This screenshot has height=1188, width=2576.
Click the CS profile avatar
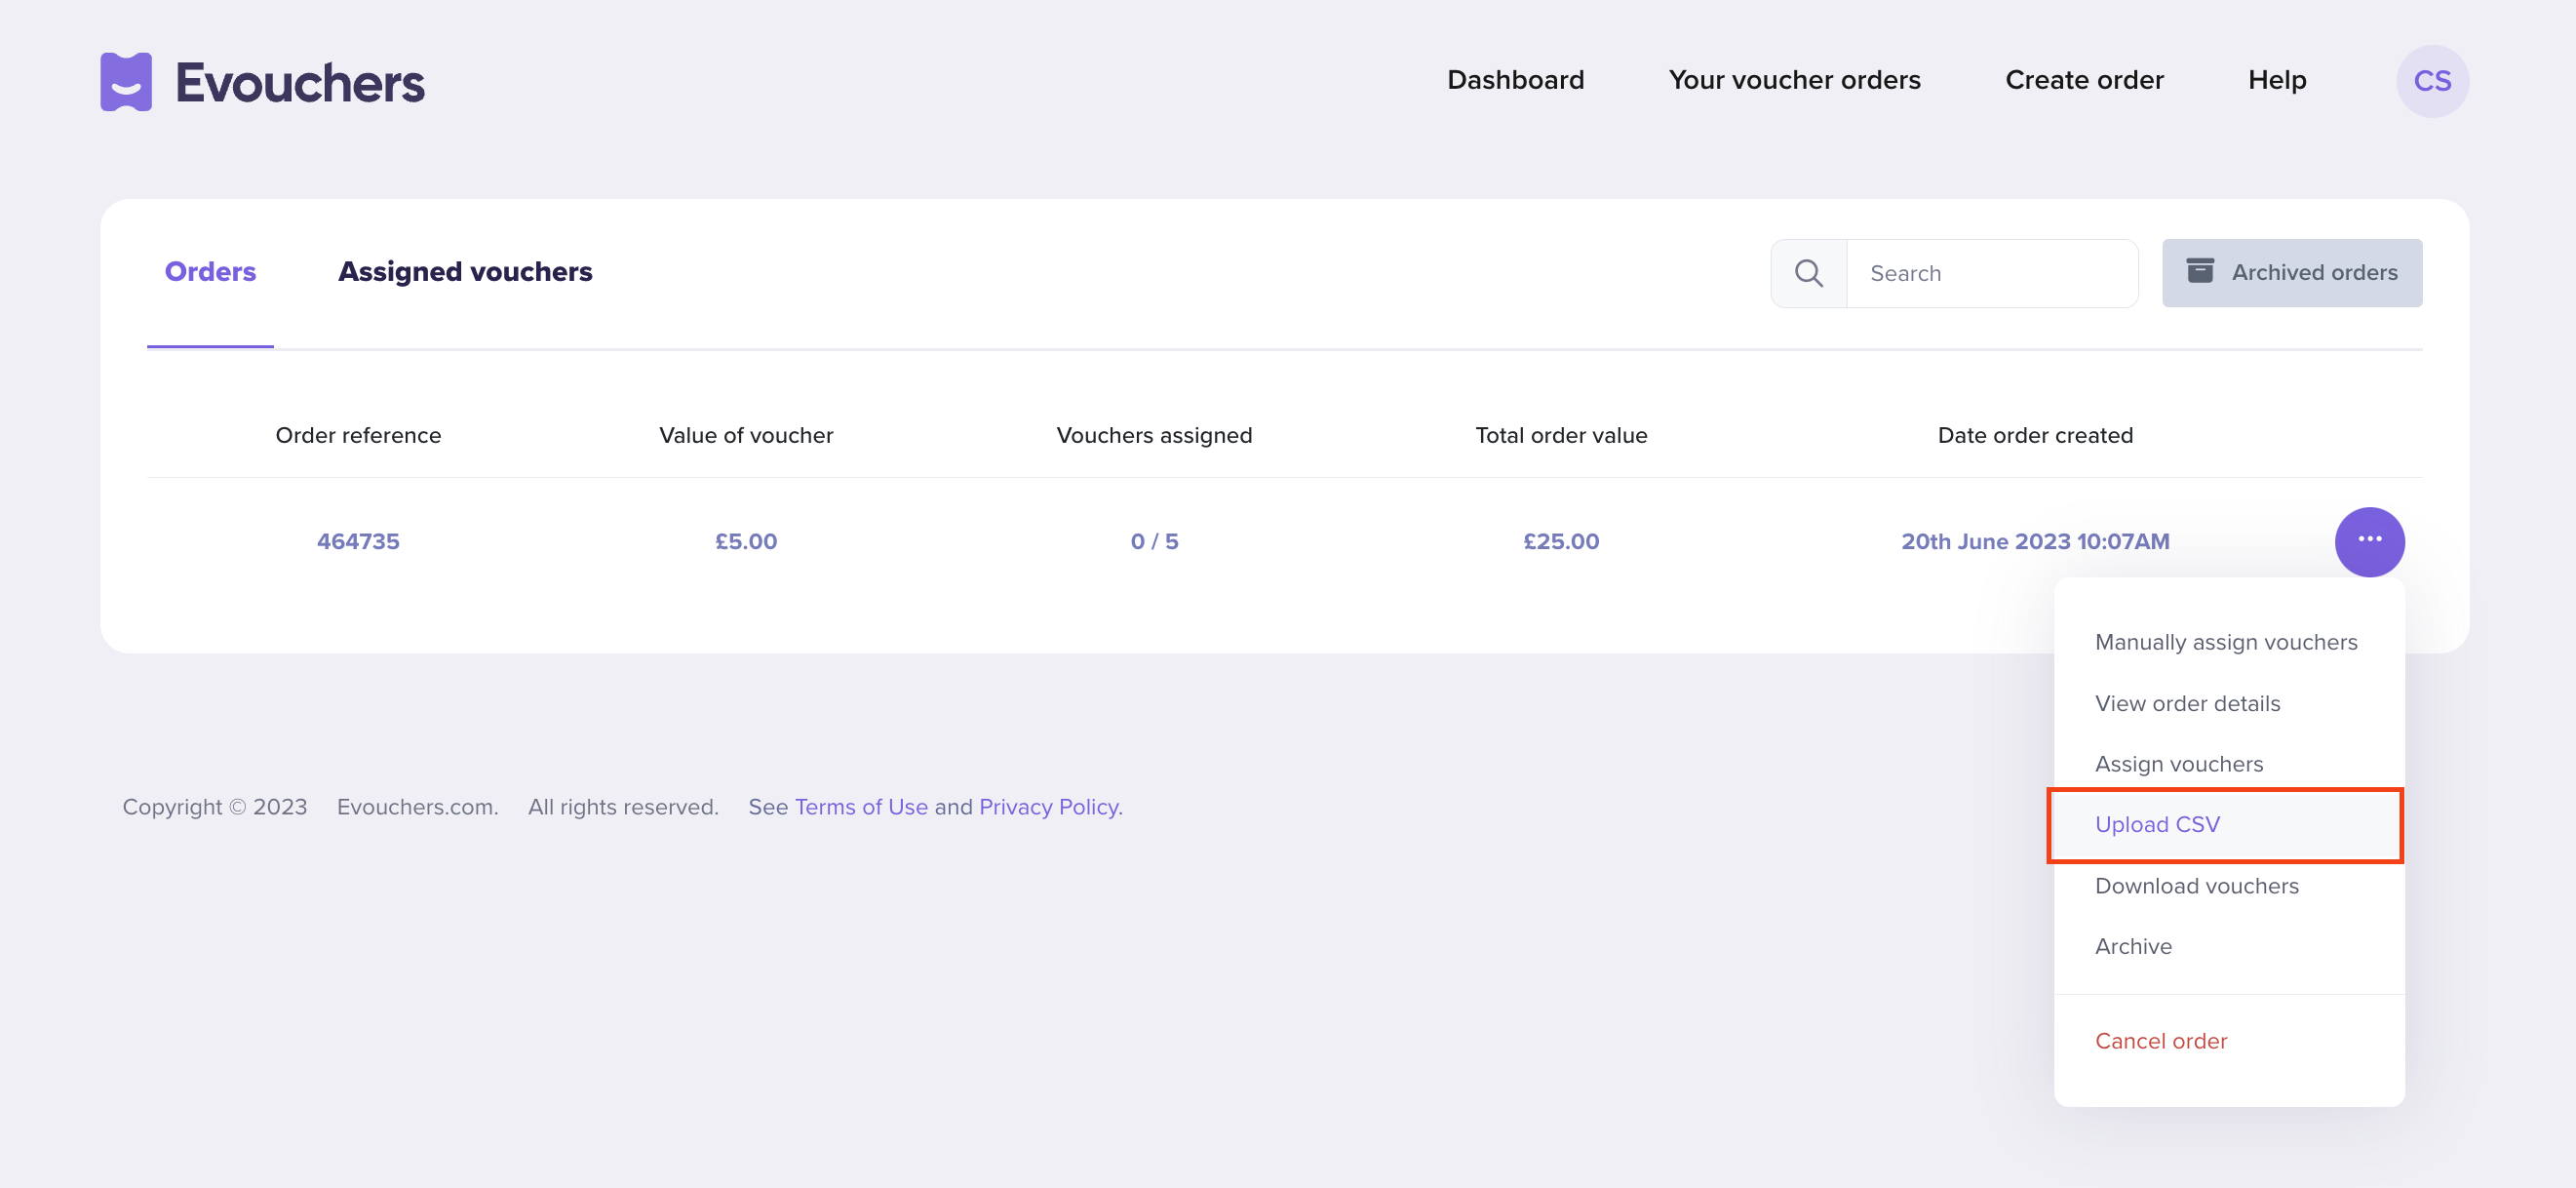(2433, 81)
